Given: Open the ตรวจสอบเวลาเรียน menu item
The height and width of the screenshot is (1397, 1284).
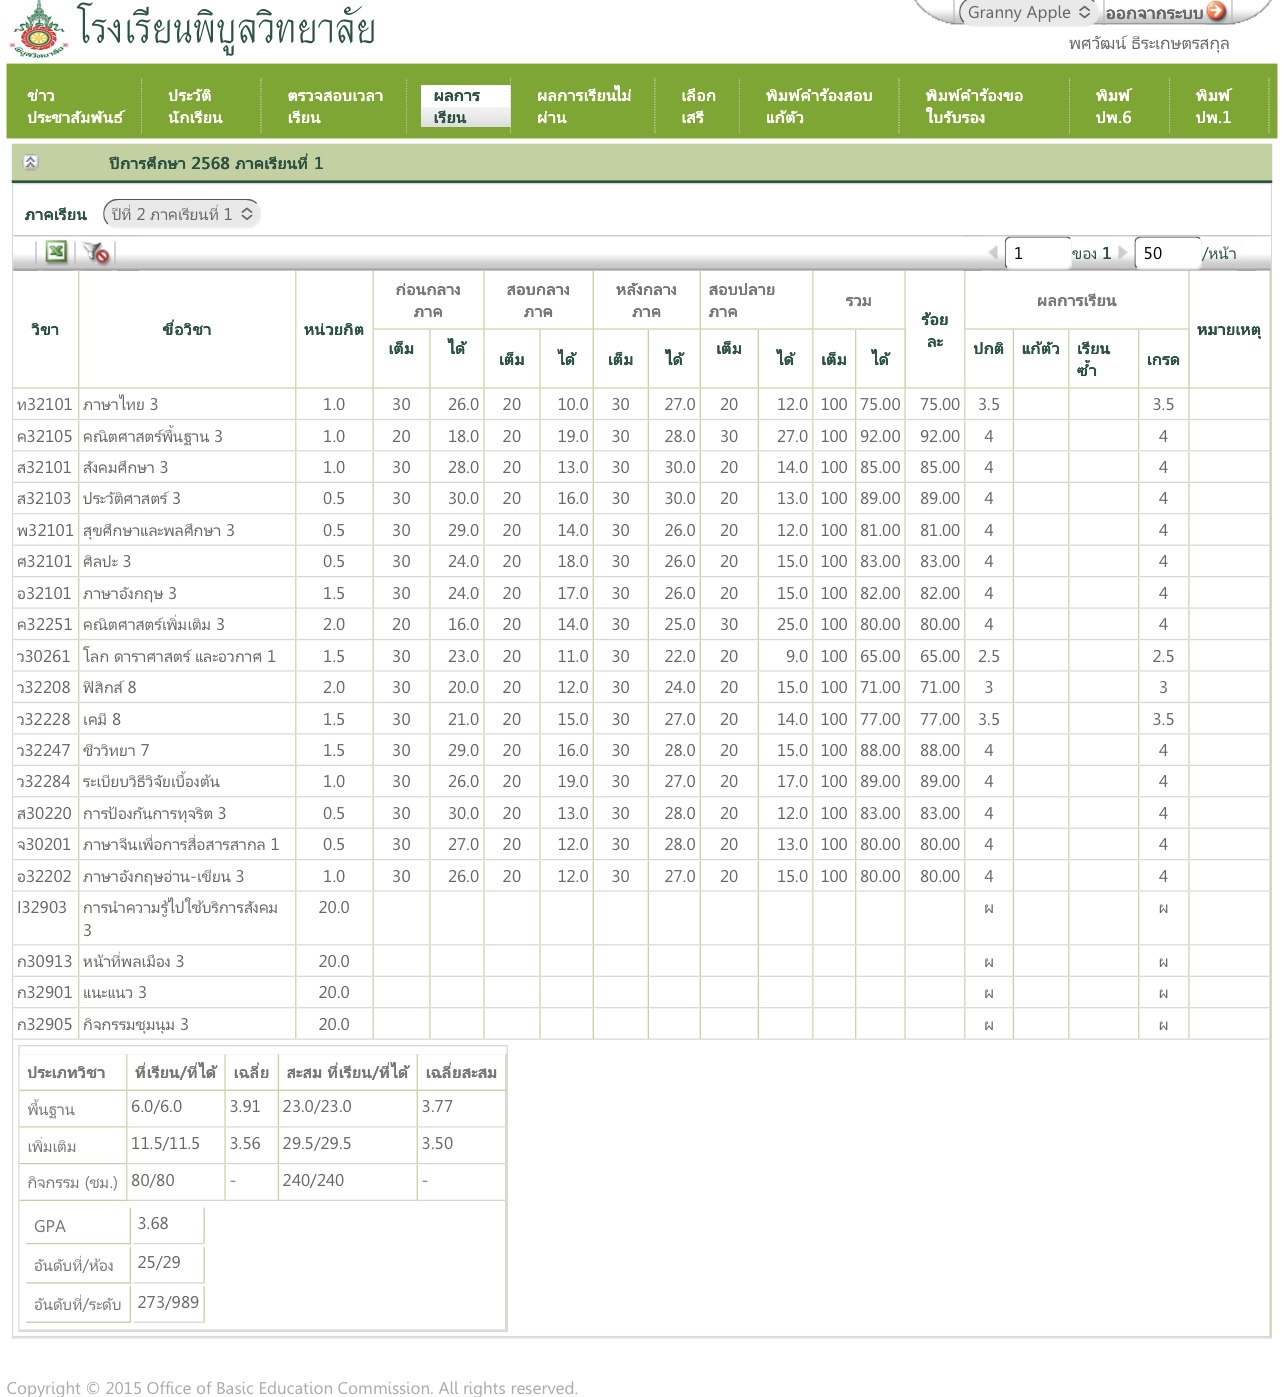Looking at the screenshot, I should (335, 106).
